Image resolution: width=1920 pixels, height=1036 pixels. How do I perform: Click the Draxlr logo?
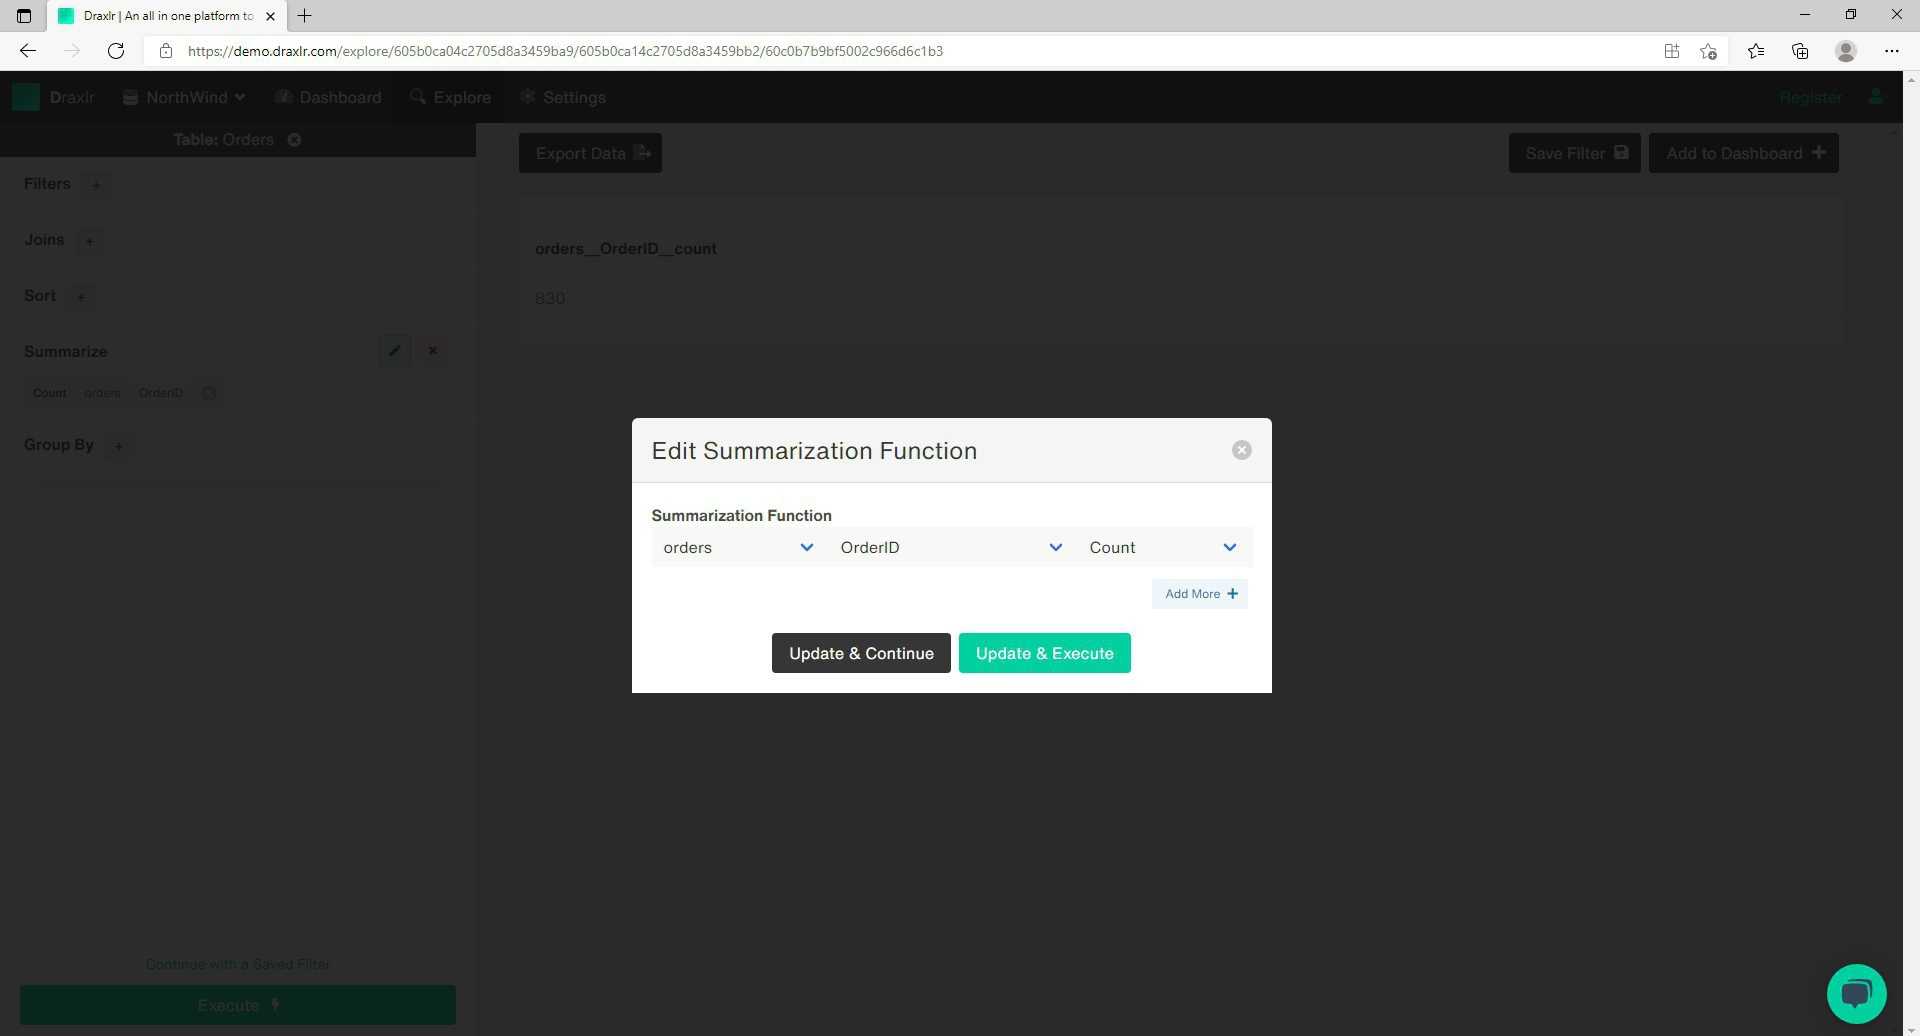tap(53, 97)
